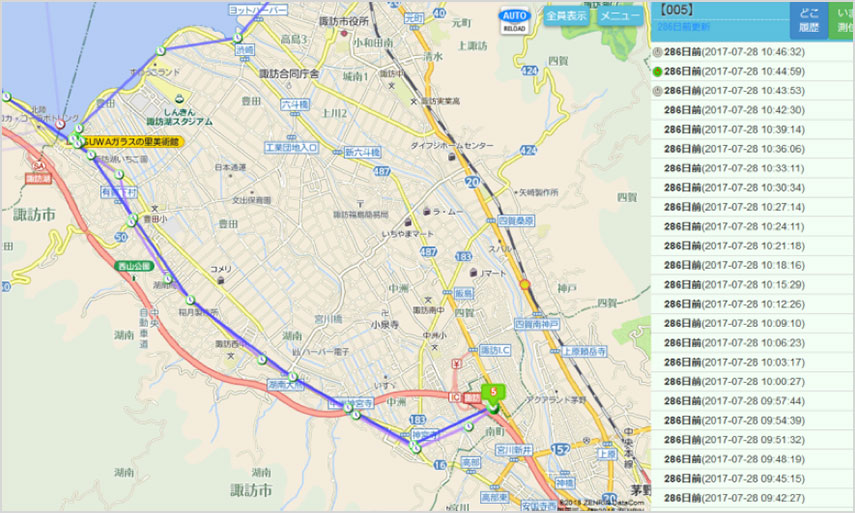
Task: Switch to the どこ履歴 tab
Action: point(809,20)
